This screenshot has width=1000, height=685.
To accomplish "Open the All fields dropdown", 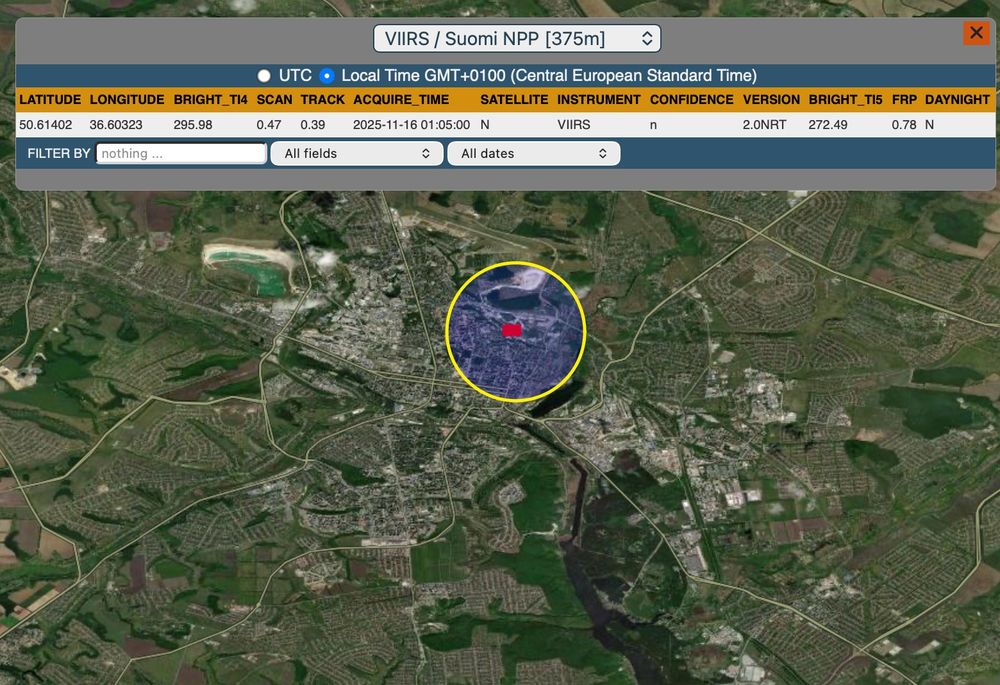I will pos(357,154).
